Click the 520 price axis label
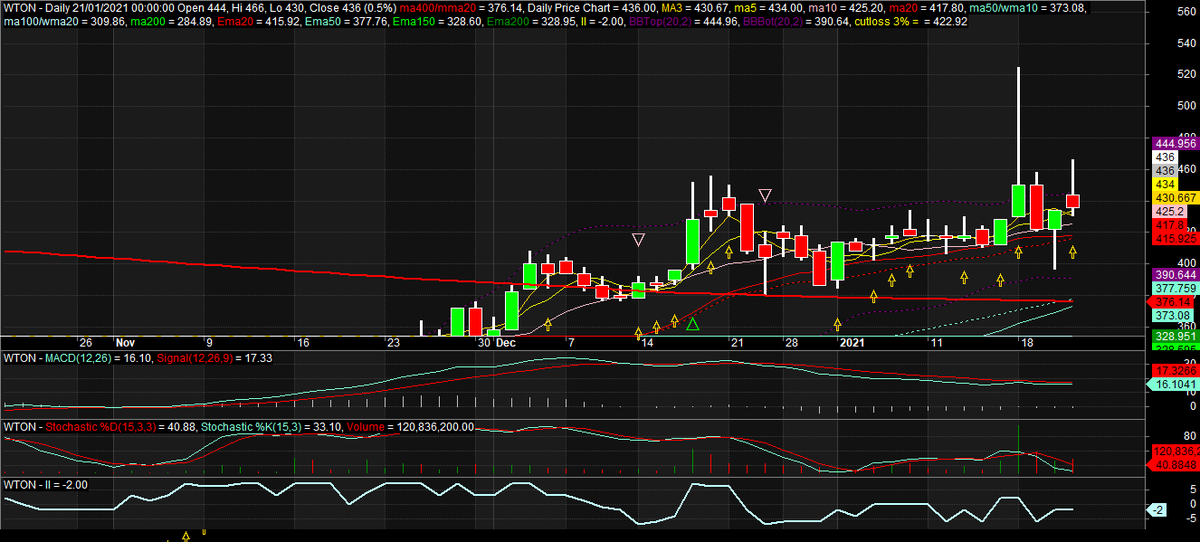This screenshot has width=1200, height=542. [1189, 74]
